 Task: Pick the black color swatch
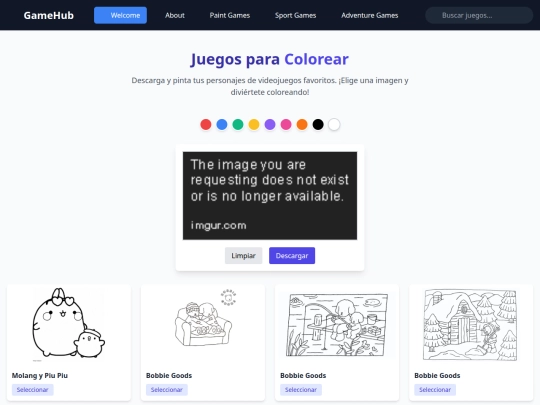318,124
